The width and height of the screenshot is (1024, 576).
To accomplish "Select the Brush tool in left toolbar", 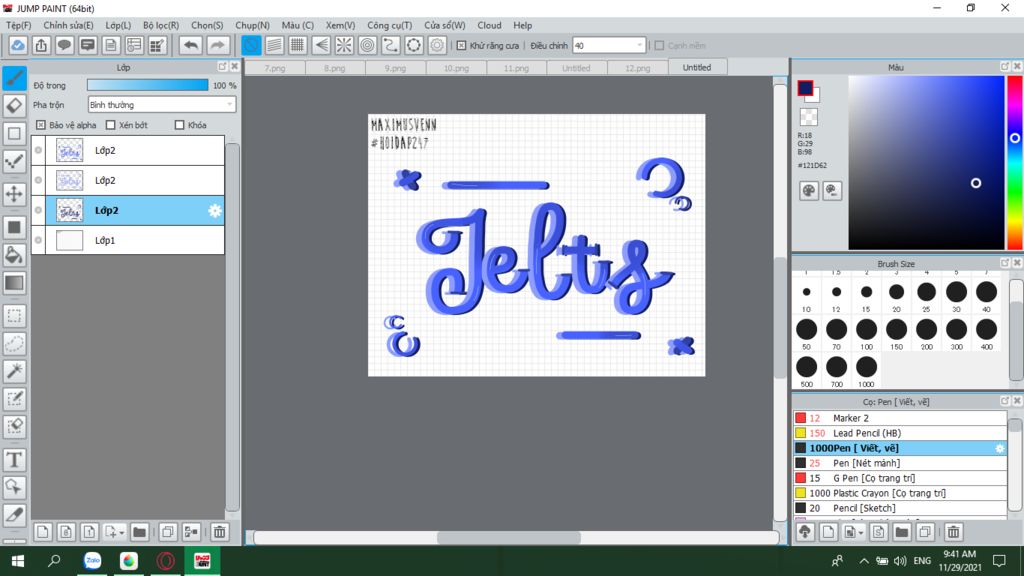I will (14, 78).
